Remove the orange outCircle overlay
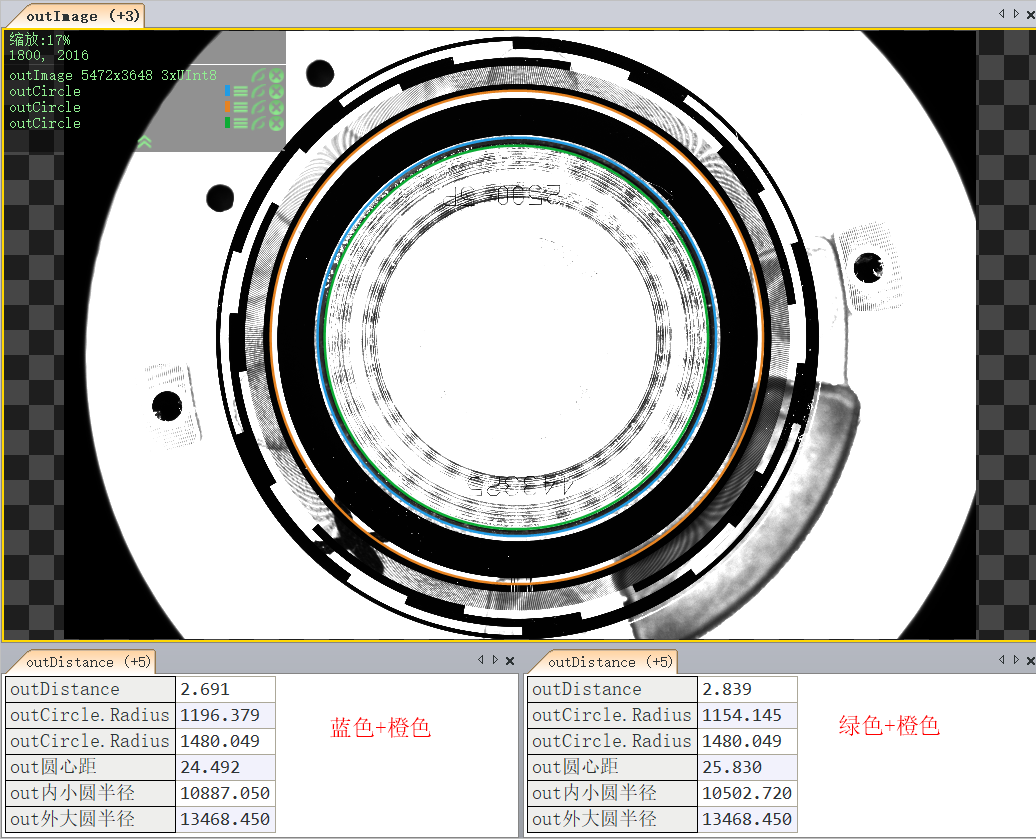Image resolution: width=1036 pixels, height=839 pixels. point(276,107)
